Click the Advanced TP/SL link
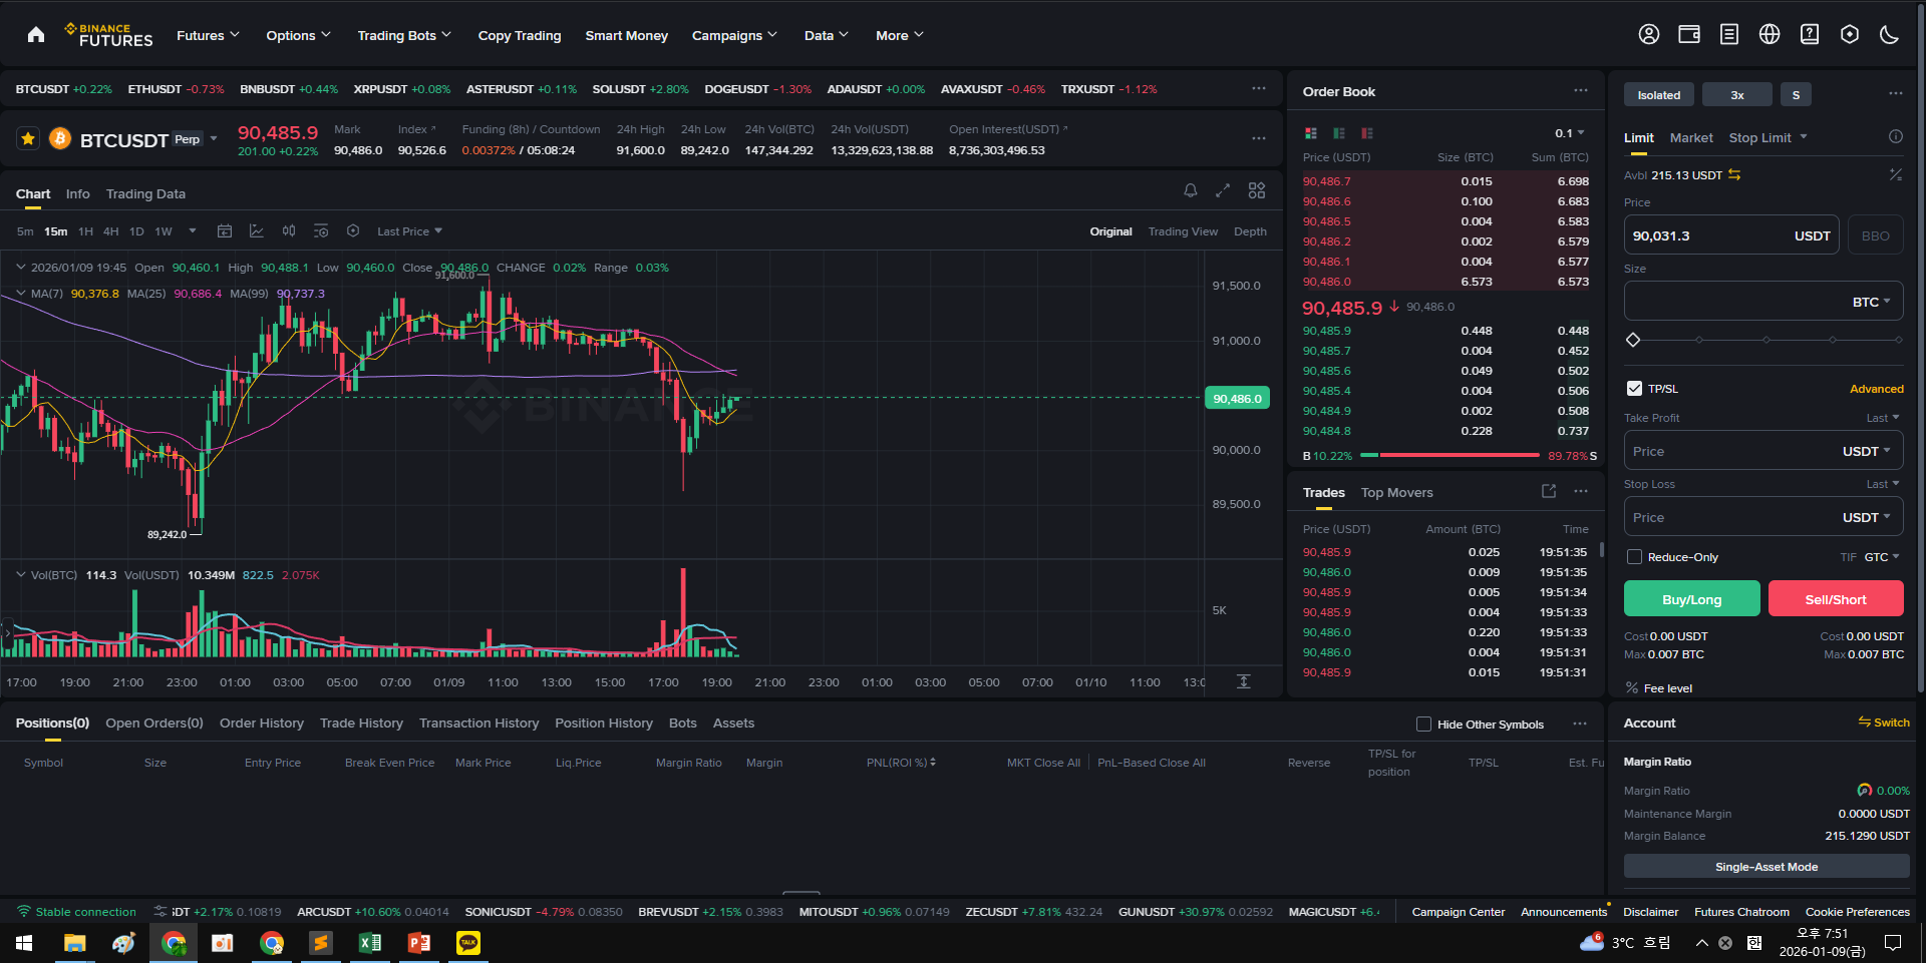 1876,389
